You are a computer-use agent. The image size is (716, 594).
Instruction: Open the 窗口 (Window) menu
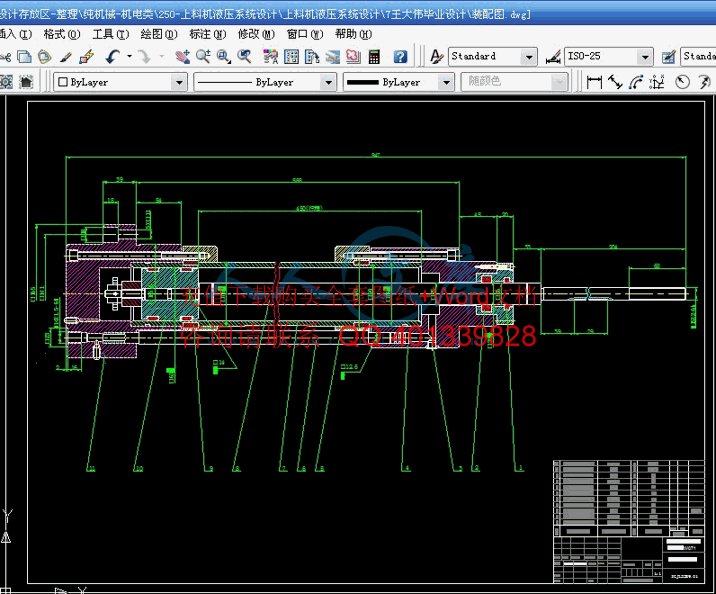point(305,34)
